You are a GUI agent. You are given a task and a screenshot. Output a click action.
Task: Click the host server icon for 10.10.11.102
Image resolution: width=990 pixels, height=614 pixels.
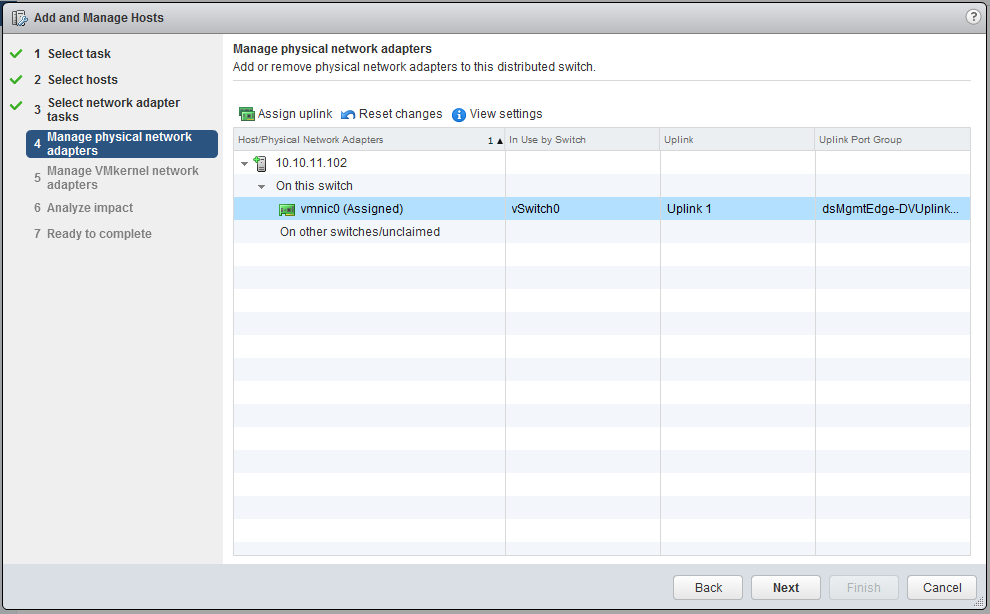tap(261, 163)
